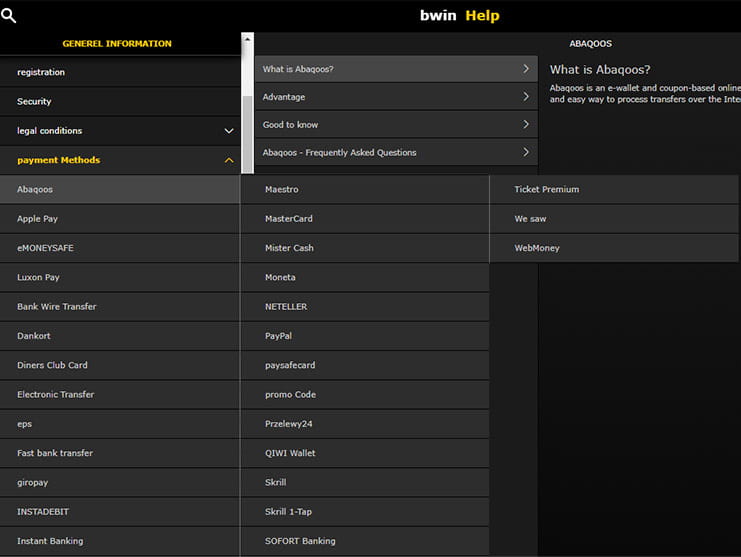
Task: Select Fast bank transfer option
Action: (120, 453)
